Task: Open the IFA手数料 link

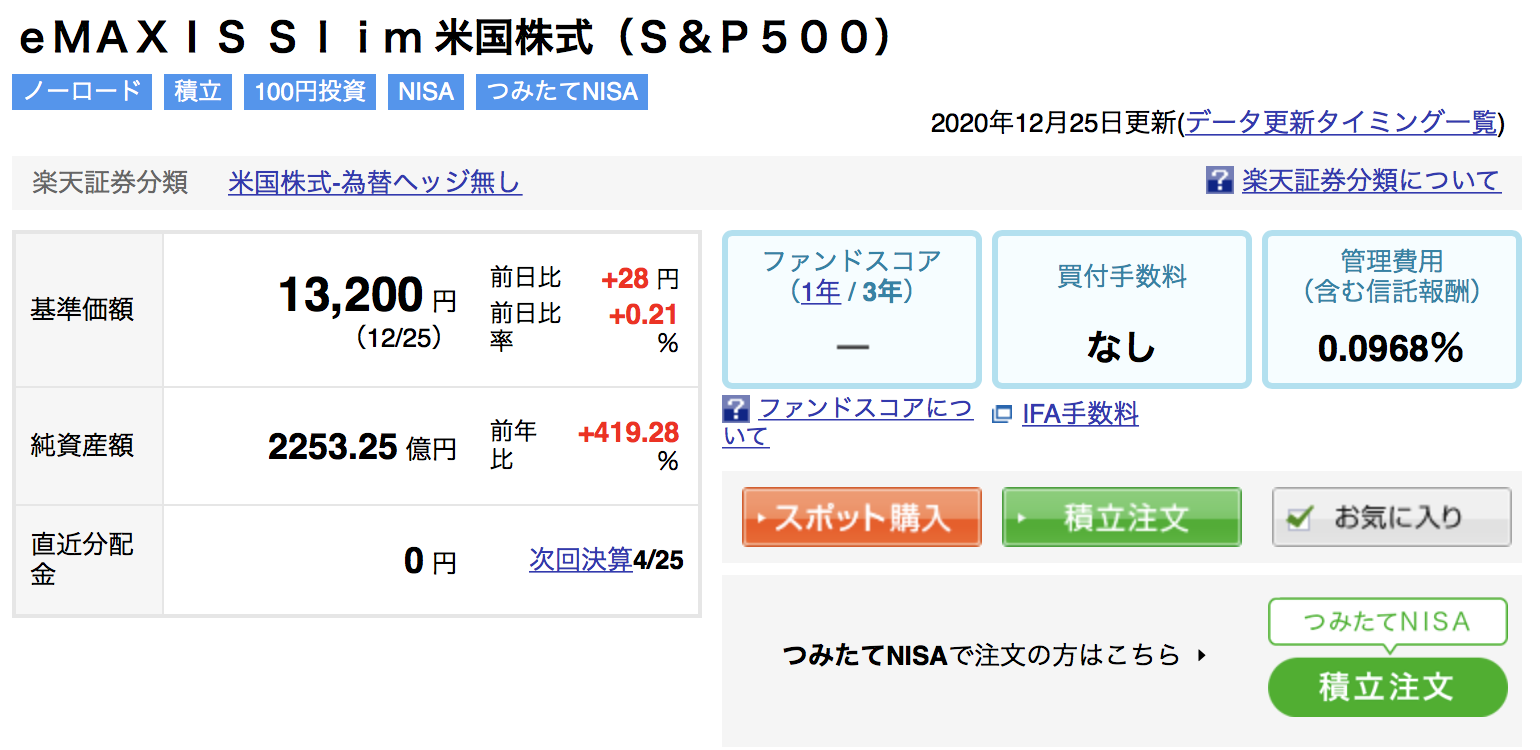Action: tap(1080, 414)
